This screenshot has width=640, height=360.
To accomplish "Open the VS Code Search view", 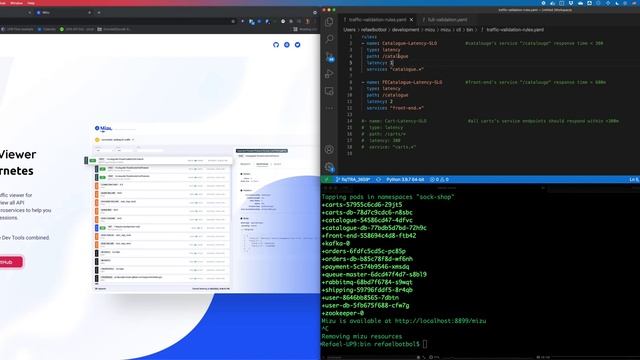I will pyautogui.click(x=329, y=39).
